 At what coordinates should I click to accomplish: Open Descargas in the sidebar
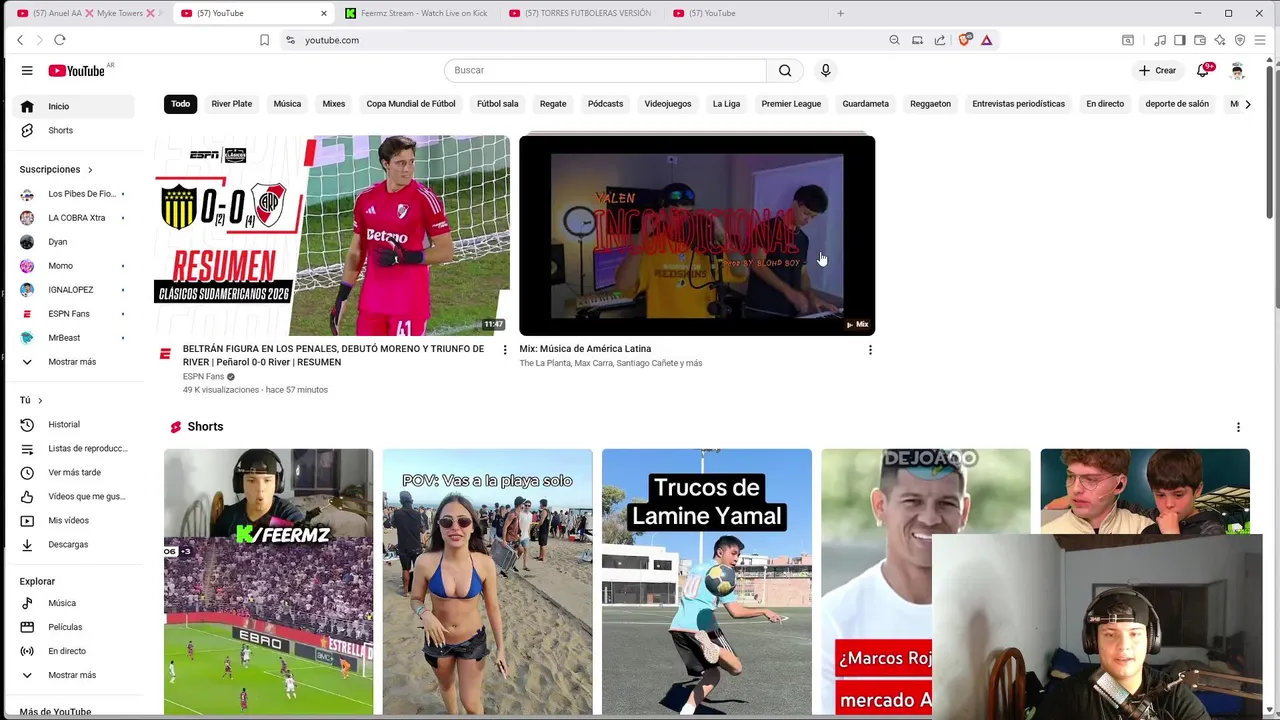[x=75, y=544]
